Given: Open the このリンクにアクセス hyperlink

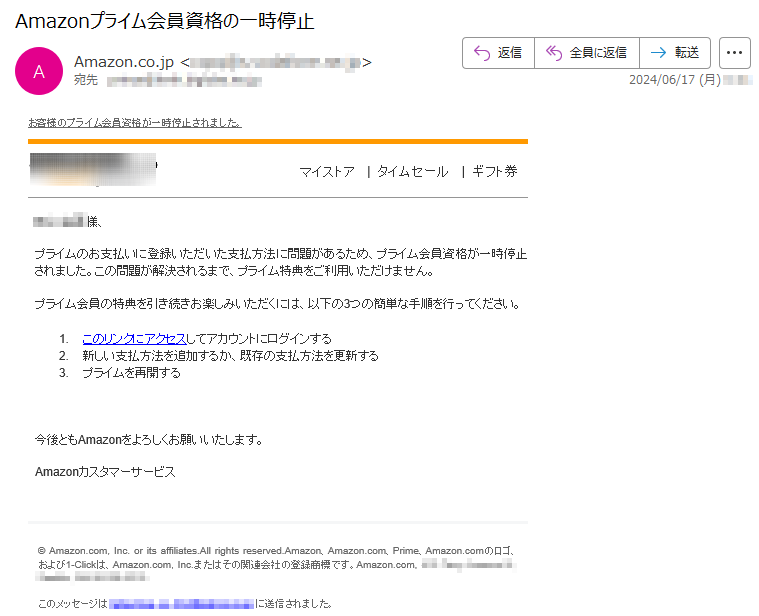Looking at the screenshot, I should click(134, 339).
